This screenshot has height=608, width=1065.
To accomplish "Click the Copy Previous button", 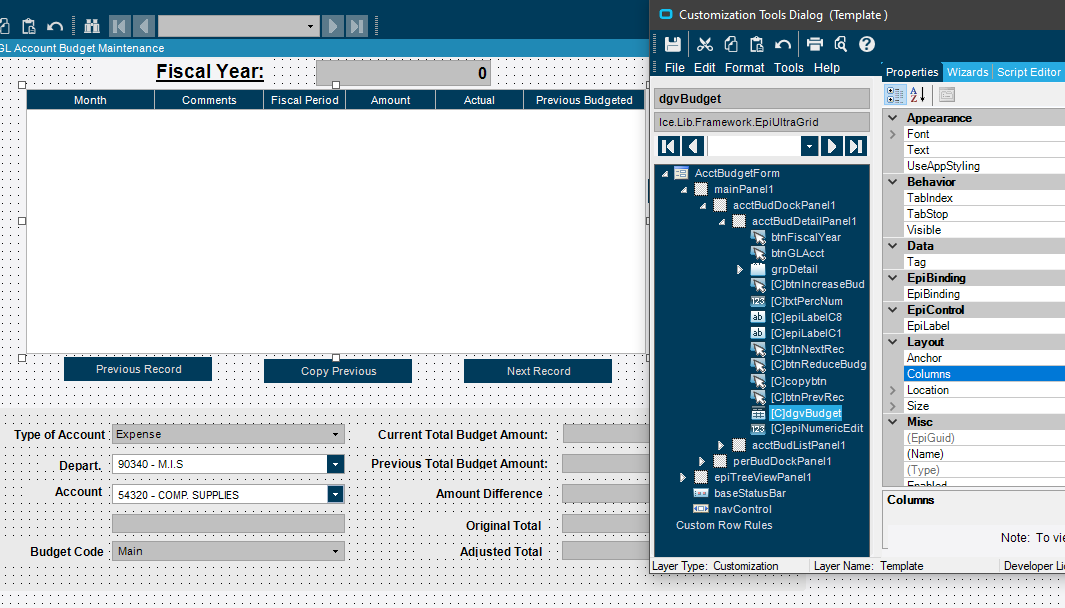I will [338, 371].
